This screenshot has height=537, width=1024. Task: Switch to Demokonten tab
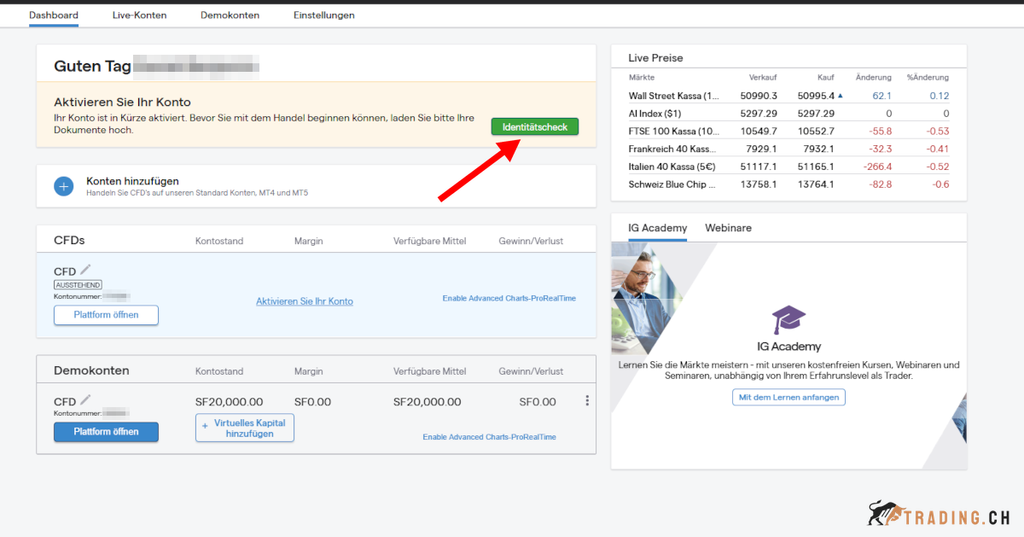230,15
